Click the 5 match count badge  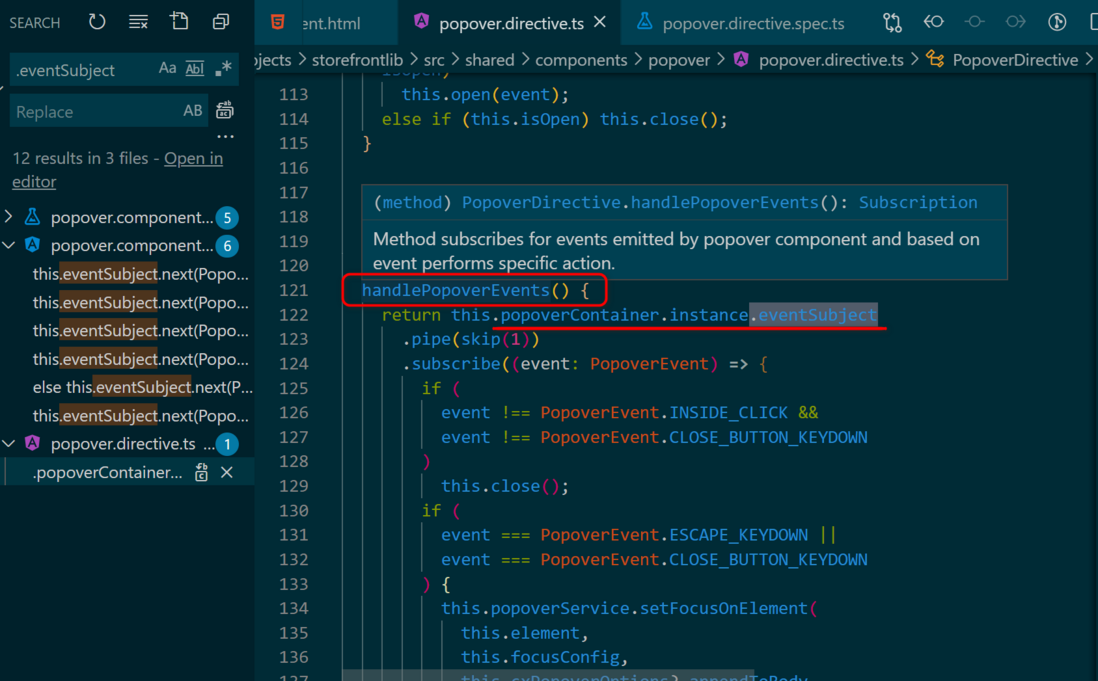pos(227,218)
